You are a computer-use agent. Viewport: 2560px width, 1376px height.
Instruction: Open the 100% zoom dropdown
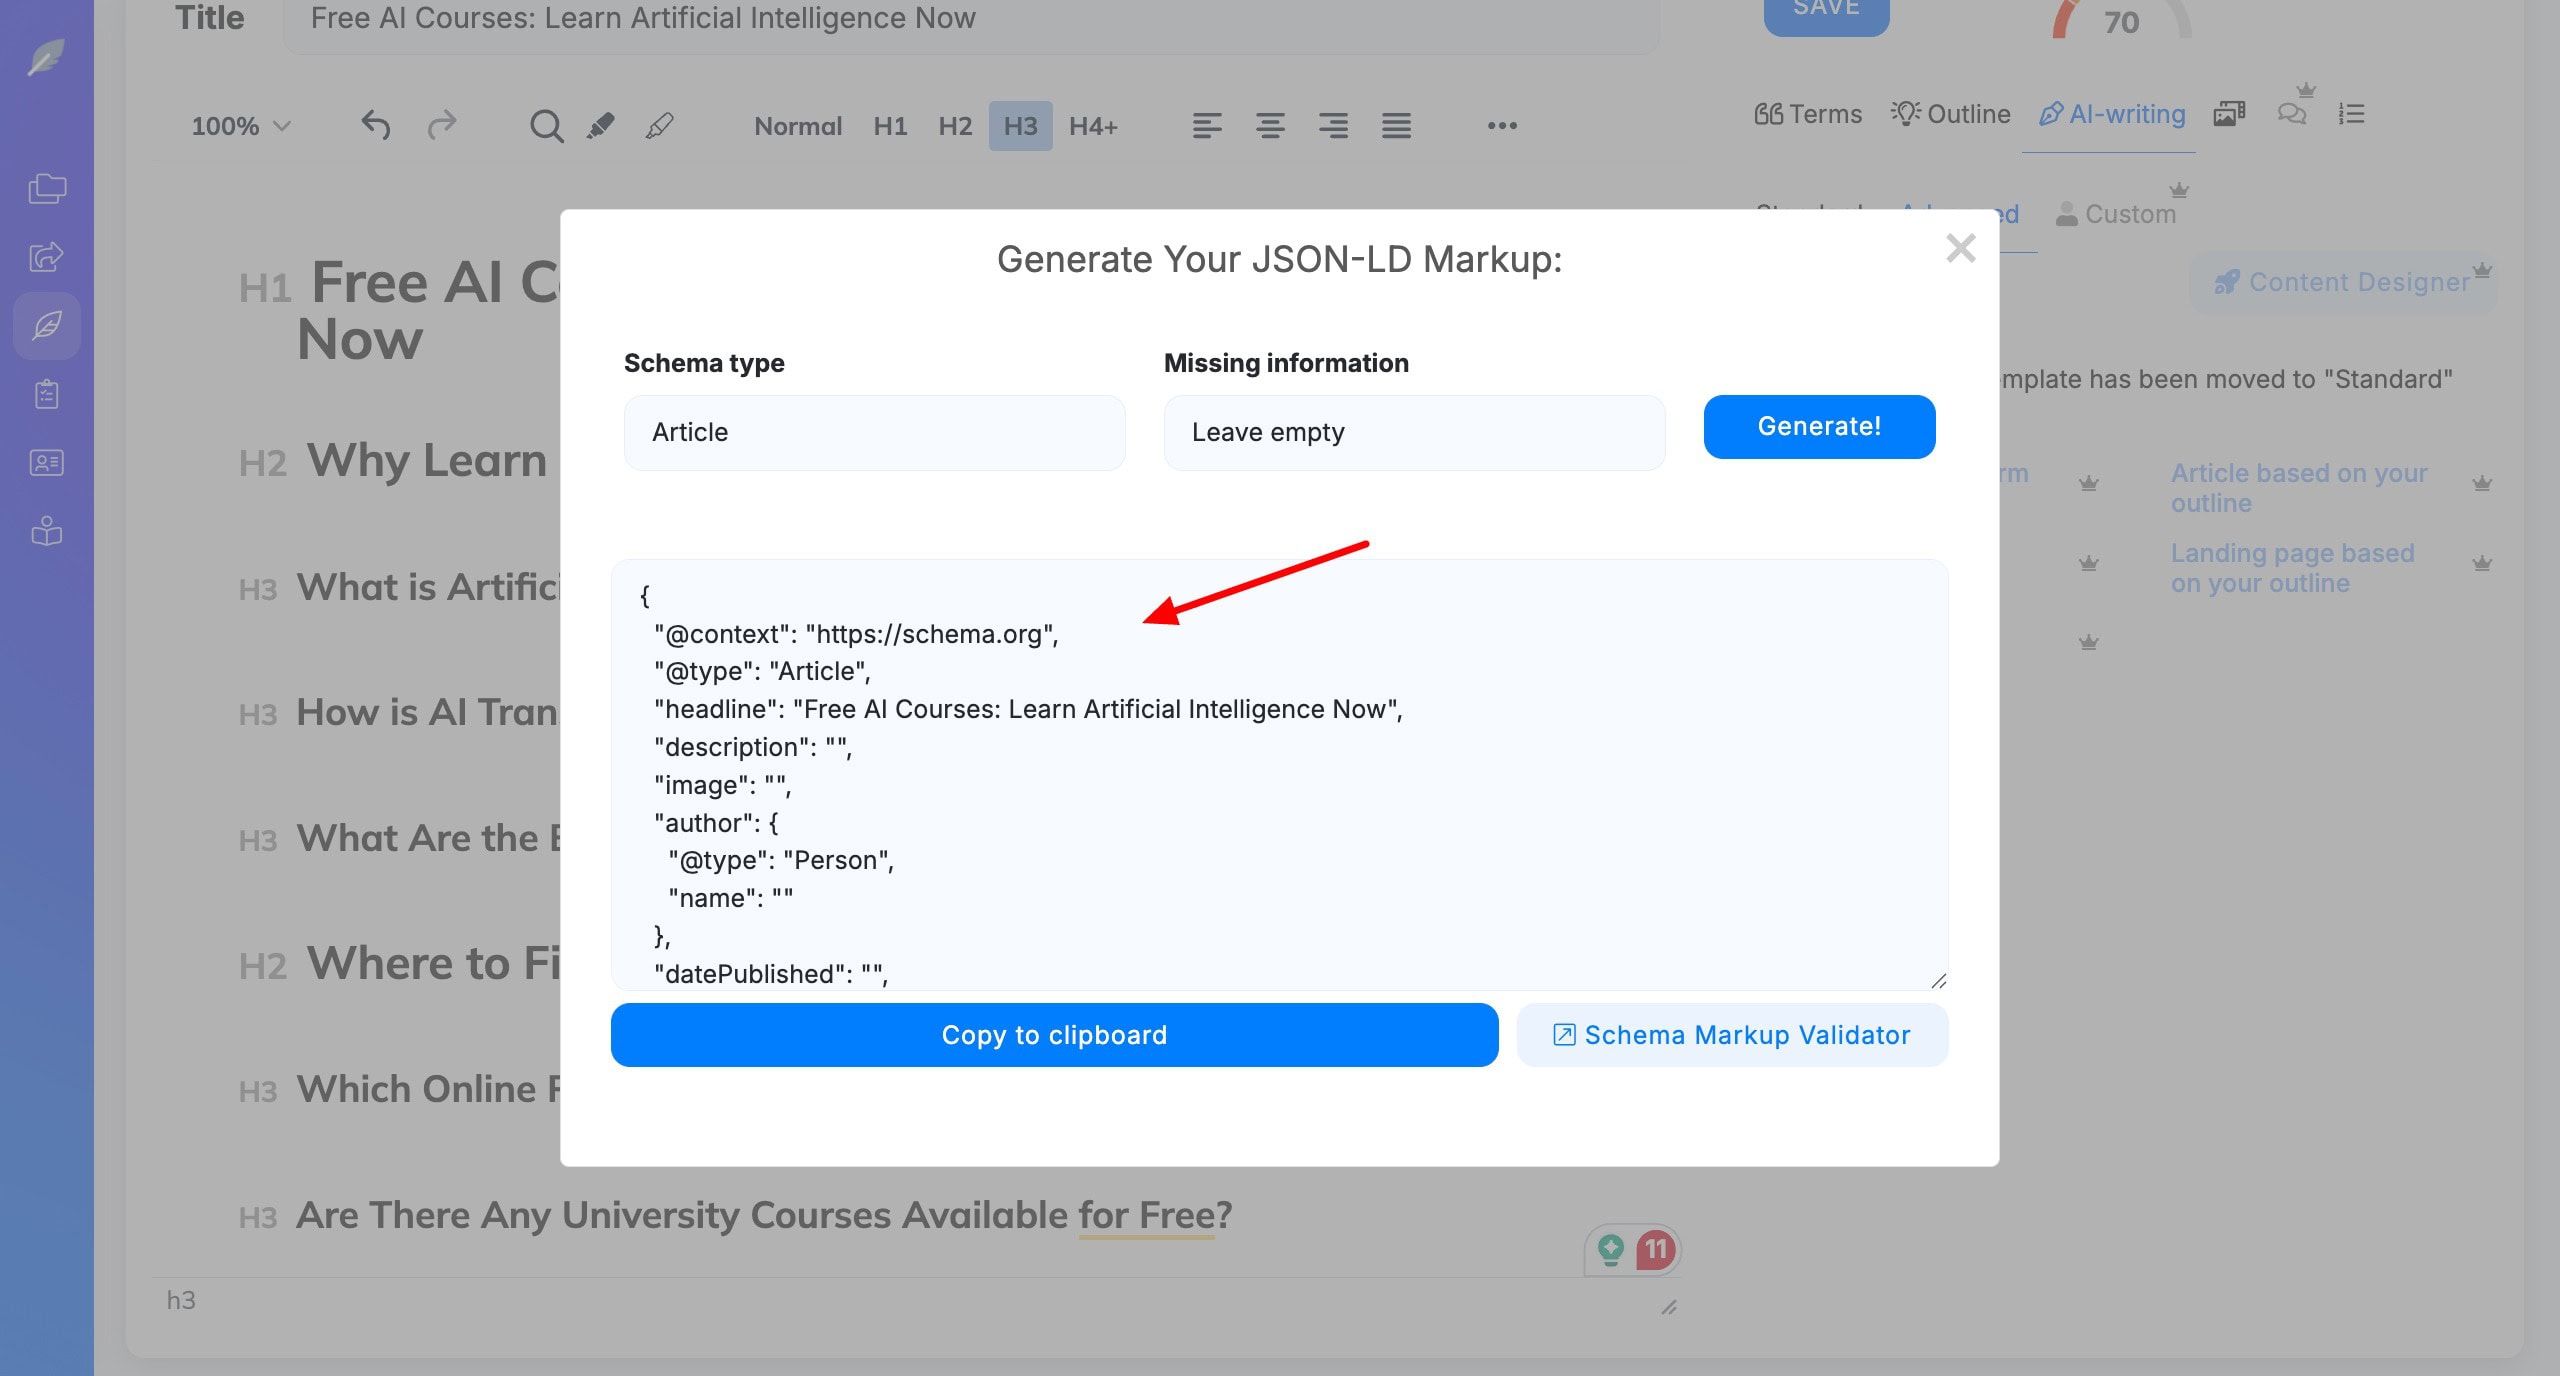240,126
